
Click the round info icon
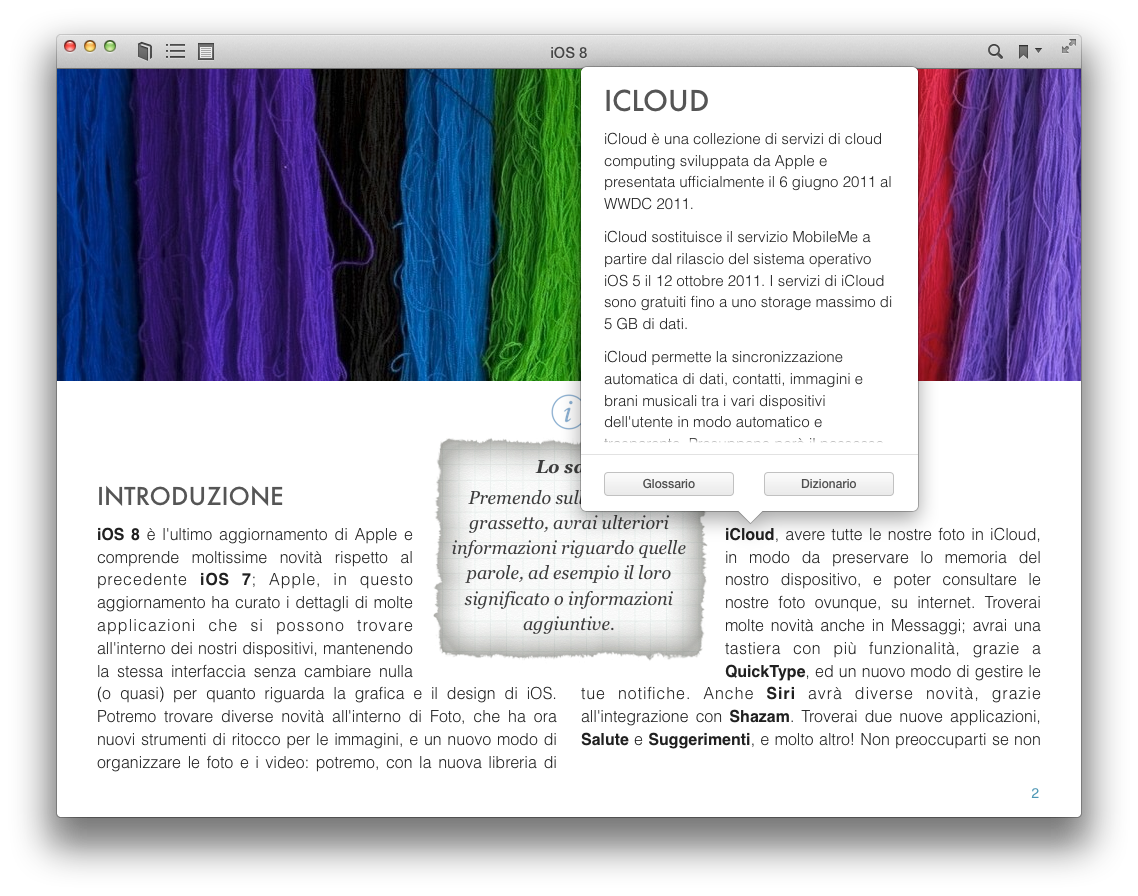(x=567, y=412)
